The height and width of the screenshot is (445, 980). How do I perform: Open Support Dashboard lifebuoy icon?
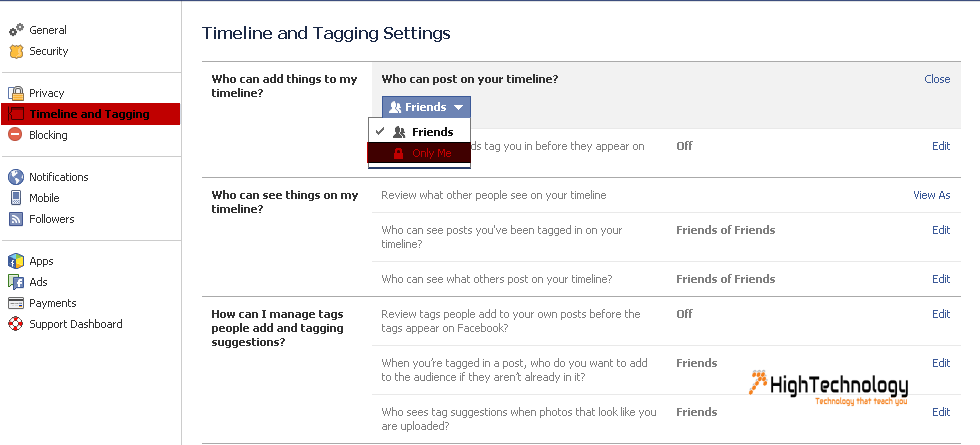[16, 324]
